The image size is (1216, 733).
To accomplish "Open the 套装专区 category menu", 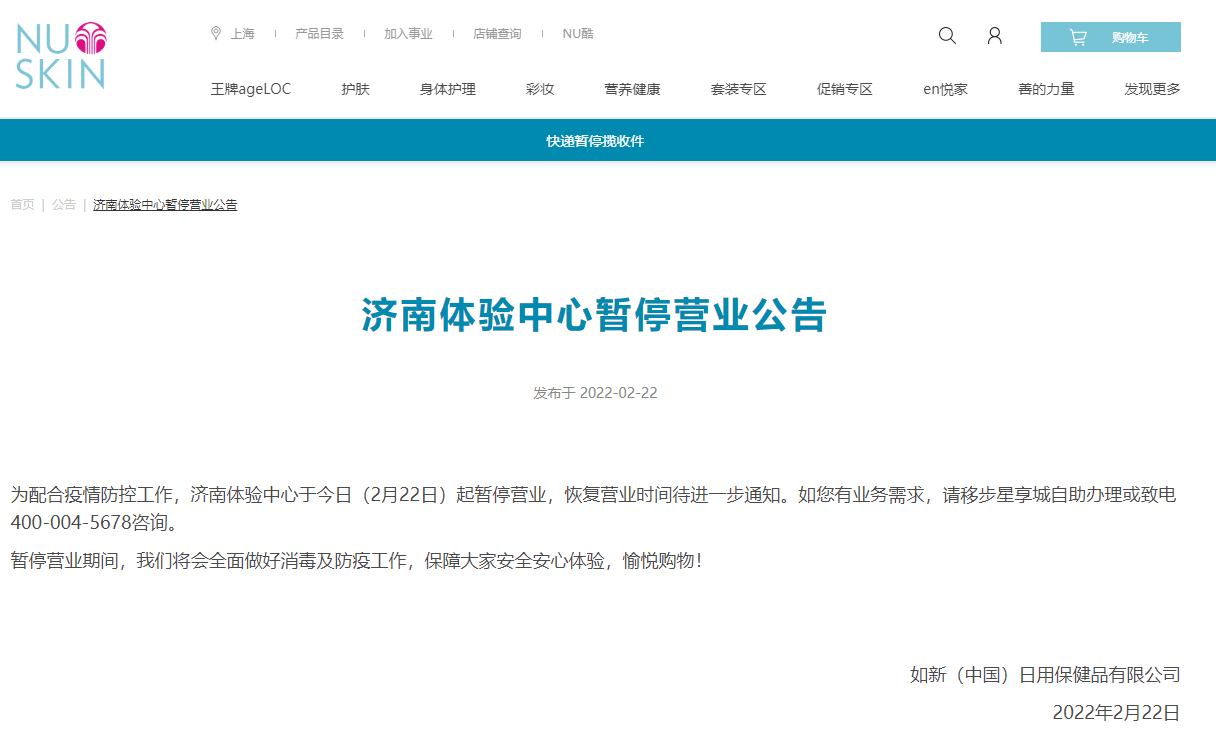I will 738,88.
